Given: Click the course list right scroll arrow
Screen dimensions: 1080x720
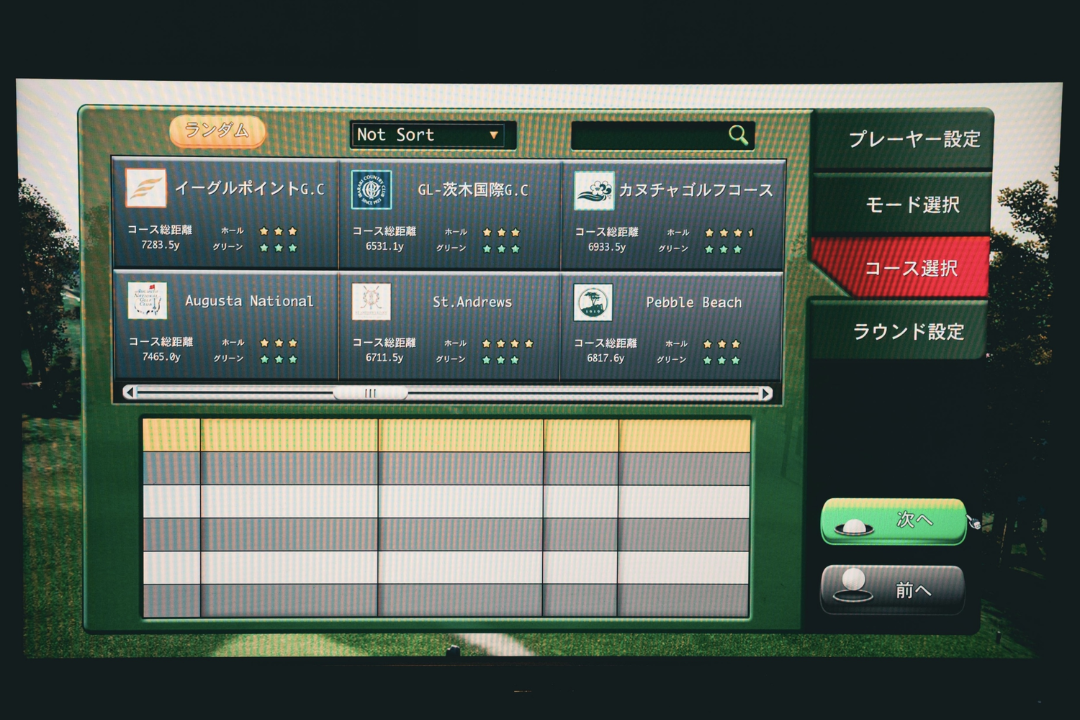Looking at the screenshot, I should (766, 393).
